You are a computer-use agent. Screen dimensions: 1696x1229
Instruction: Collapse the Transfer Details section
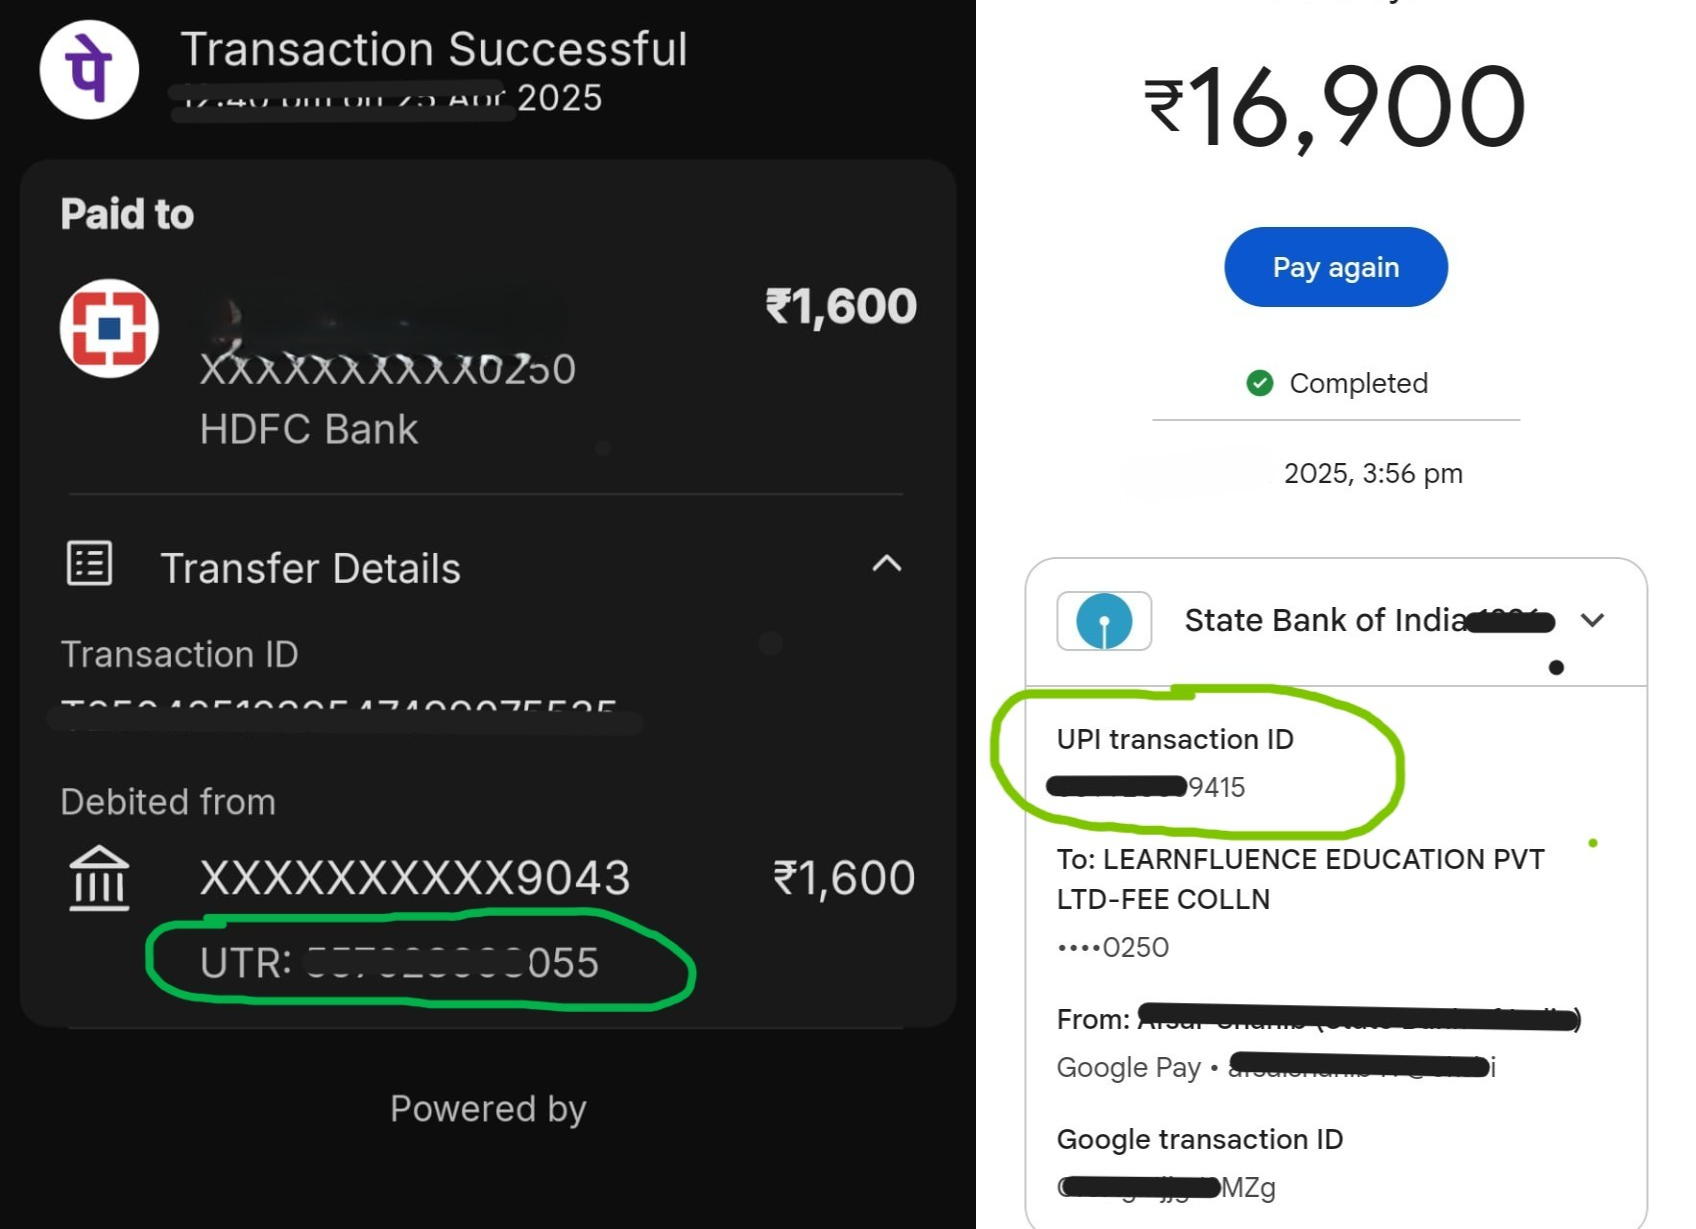click(886, 564)
